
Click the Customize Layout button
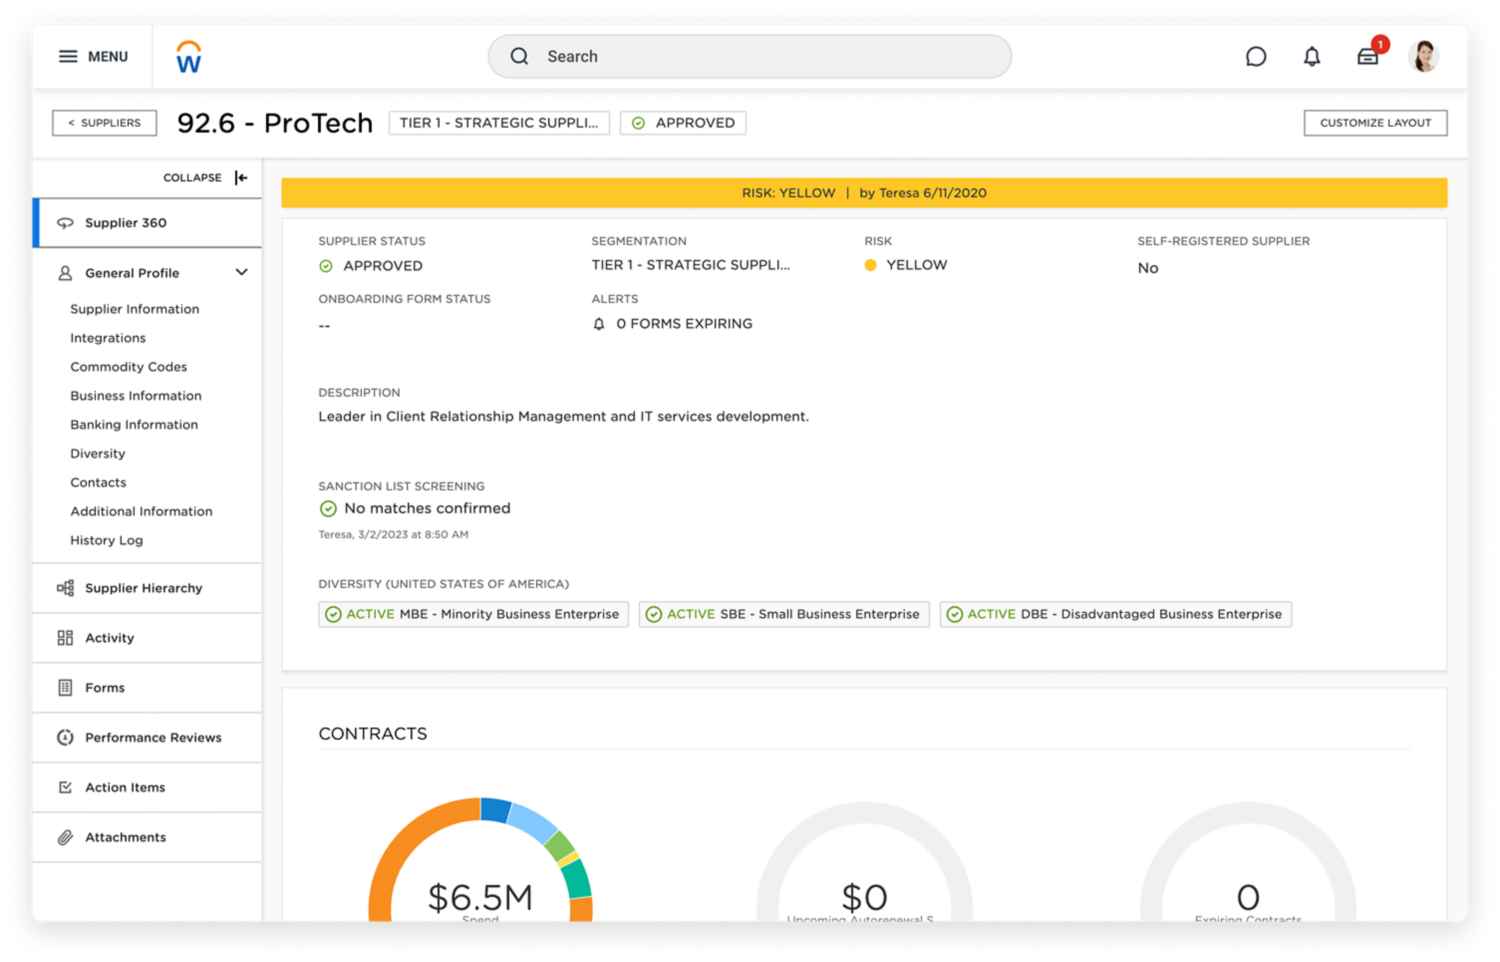click(1375, 123)
